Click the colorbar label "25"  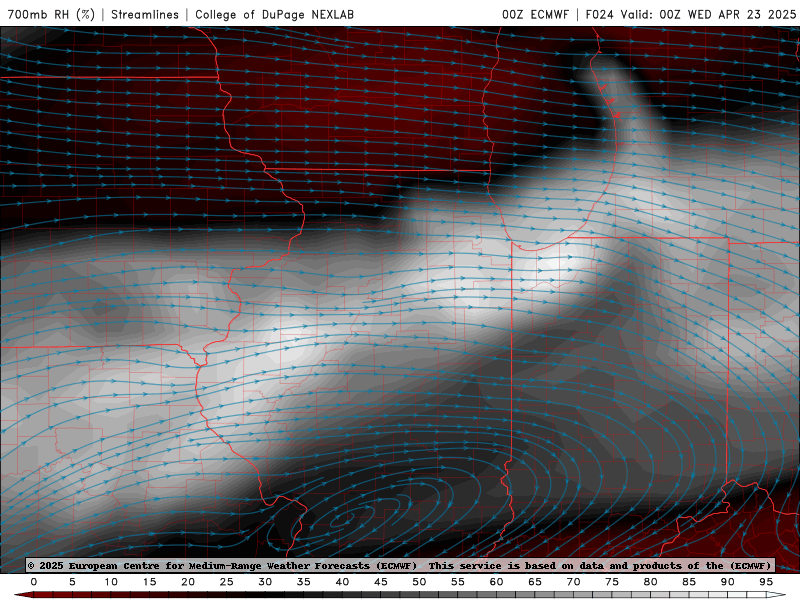tap(227, 582)
